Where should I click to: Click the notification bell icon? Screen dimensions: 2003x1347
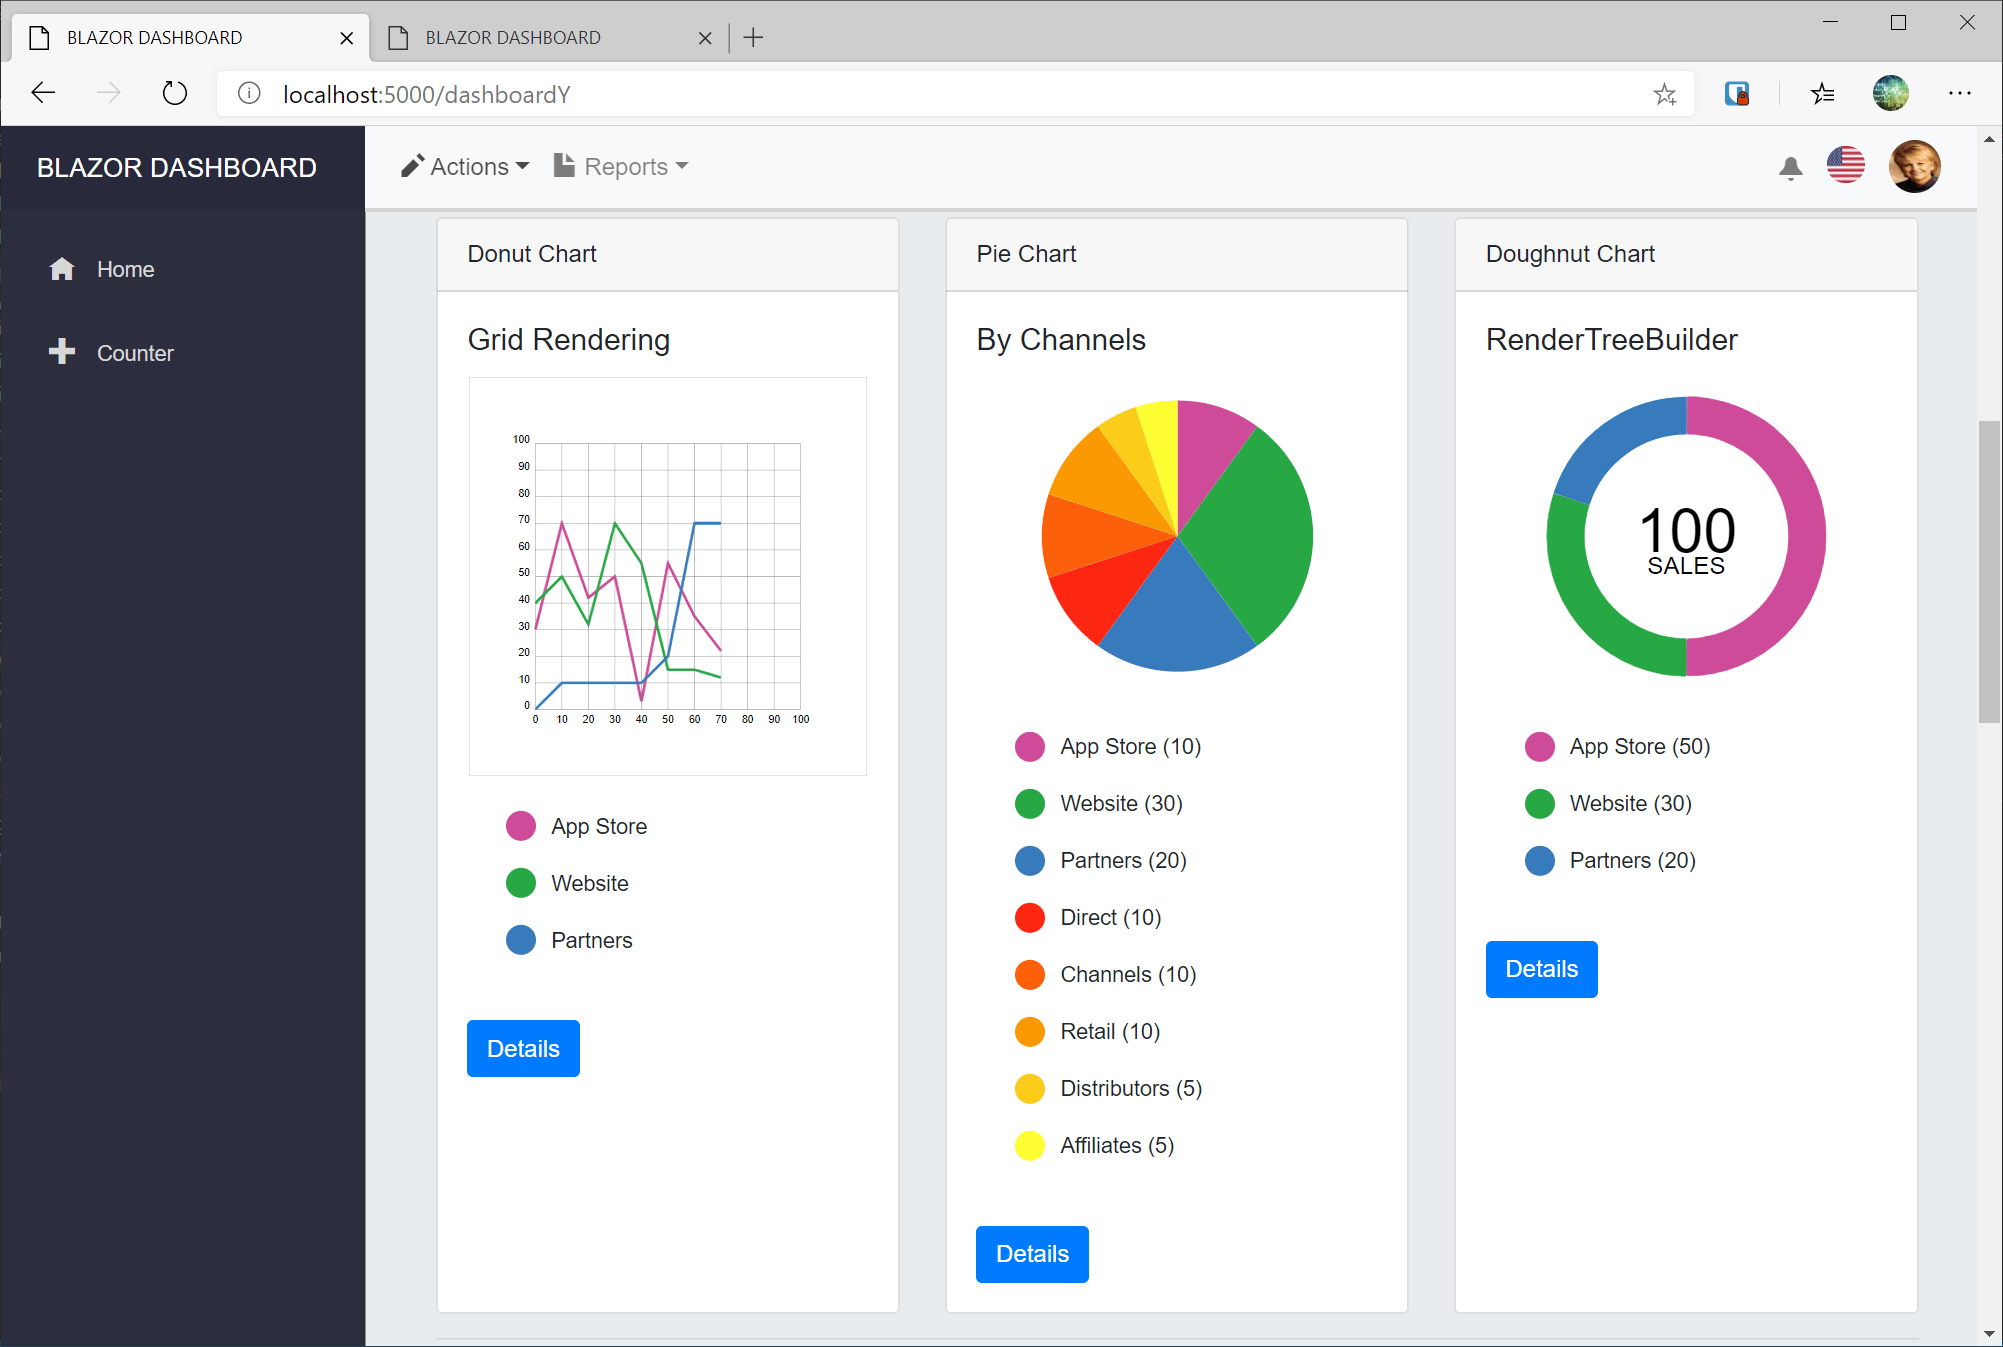(x=1790, y=168)
